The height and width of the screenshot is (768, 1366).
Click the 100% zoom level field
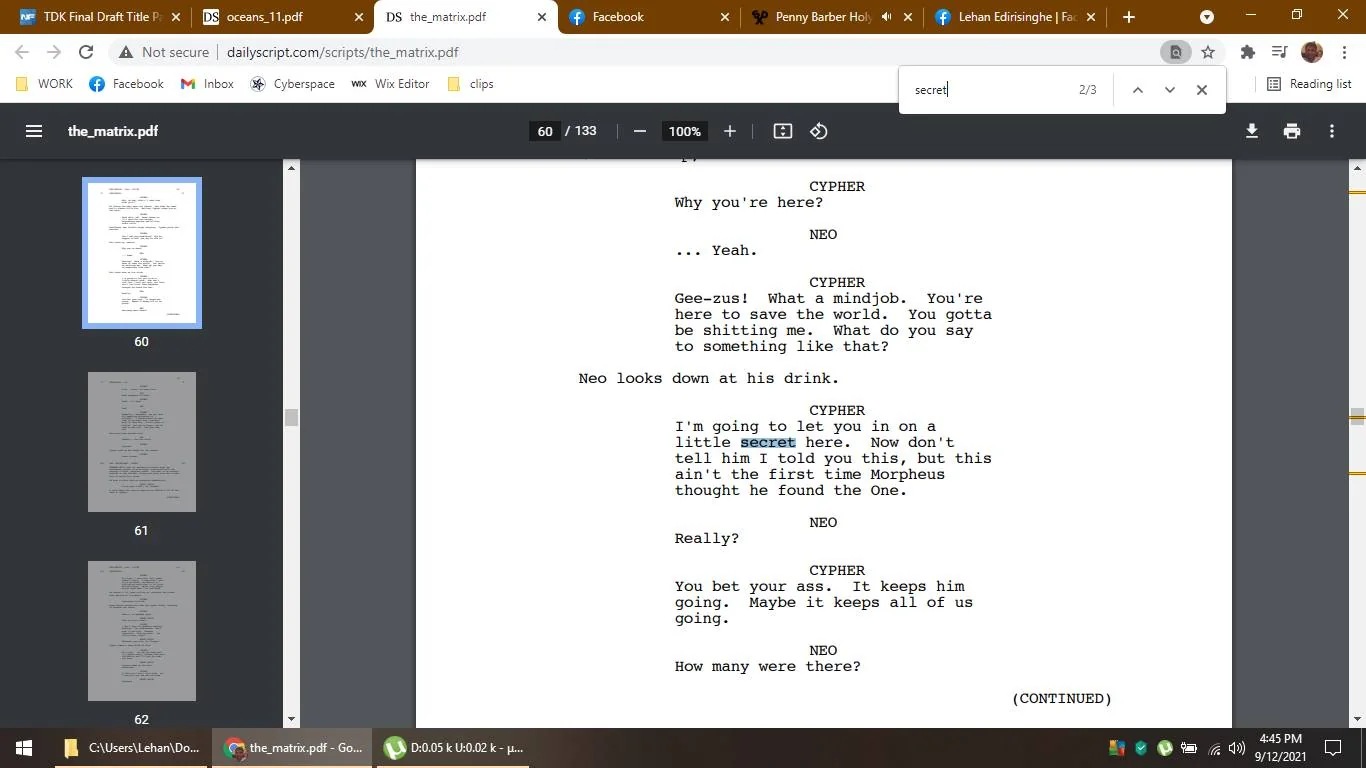(x=685, y=131)
